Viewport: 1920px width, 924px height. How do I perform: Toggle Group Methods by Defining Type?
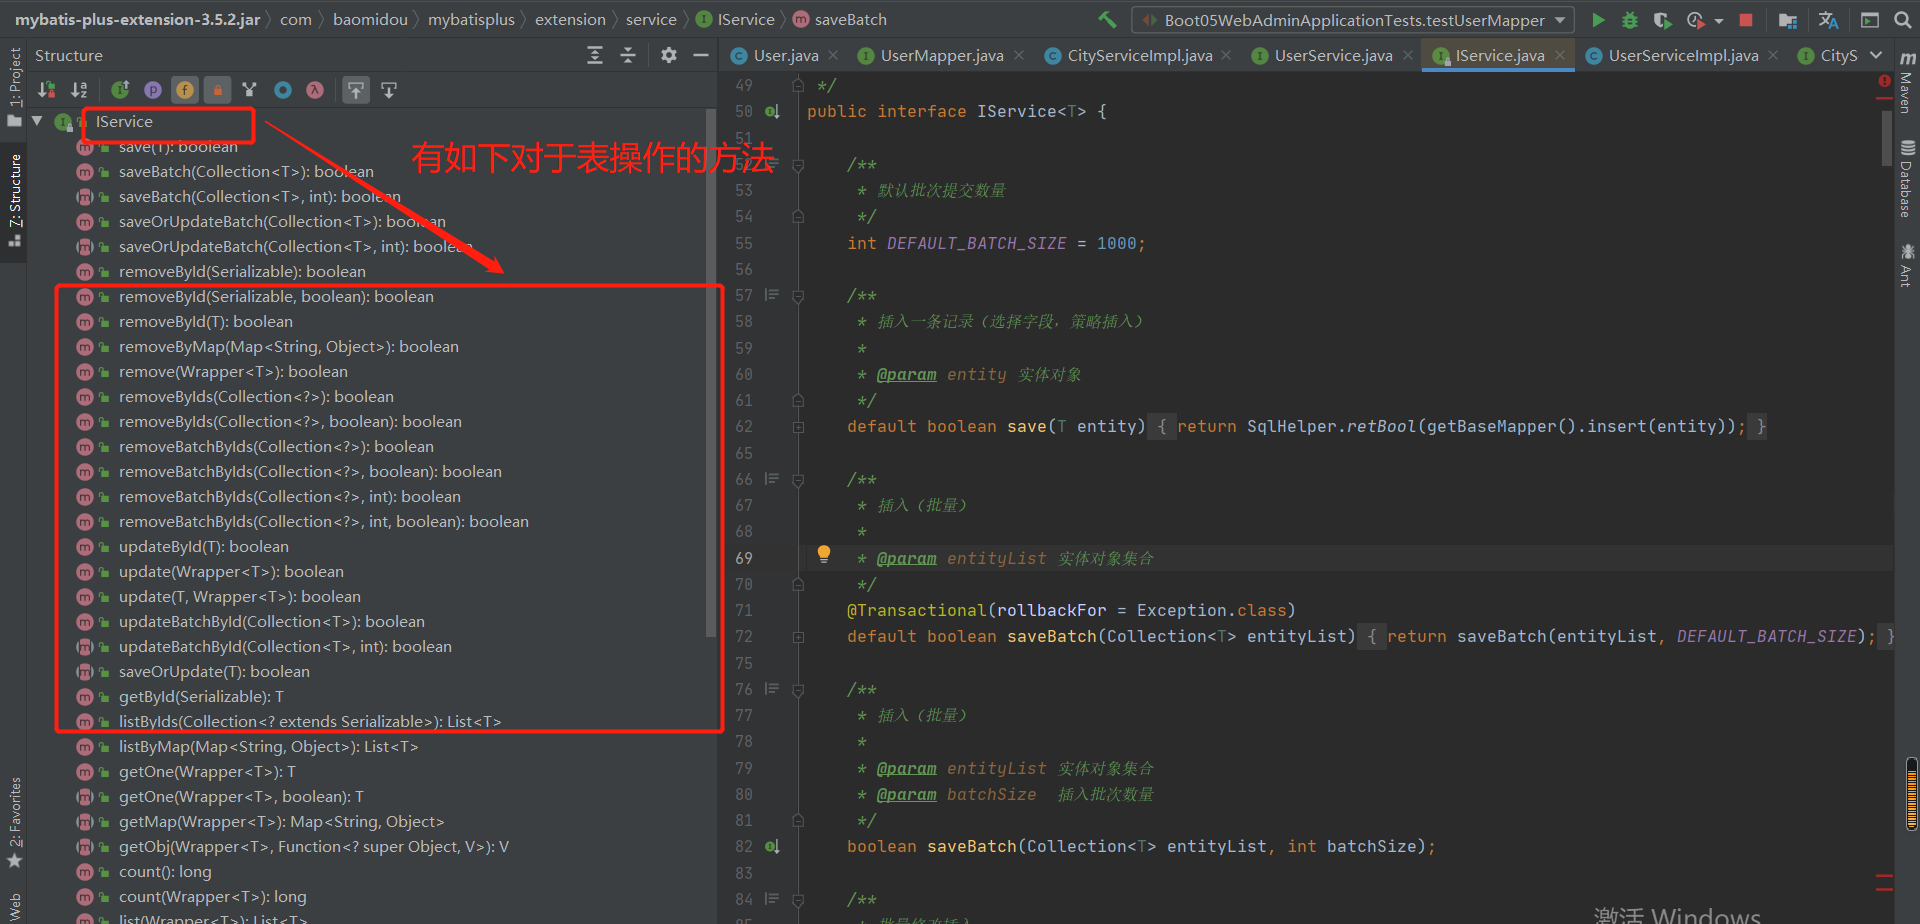click(x=250, y=90)
